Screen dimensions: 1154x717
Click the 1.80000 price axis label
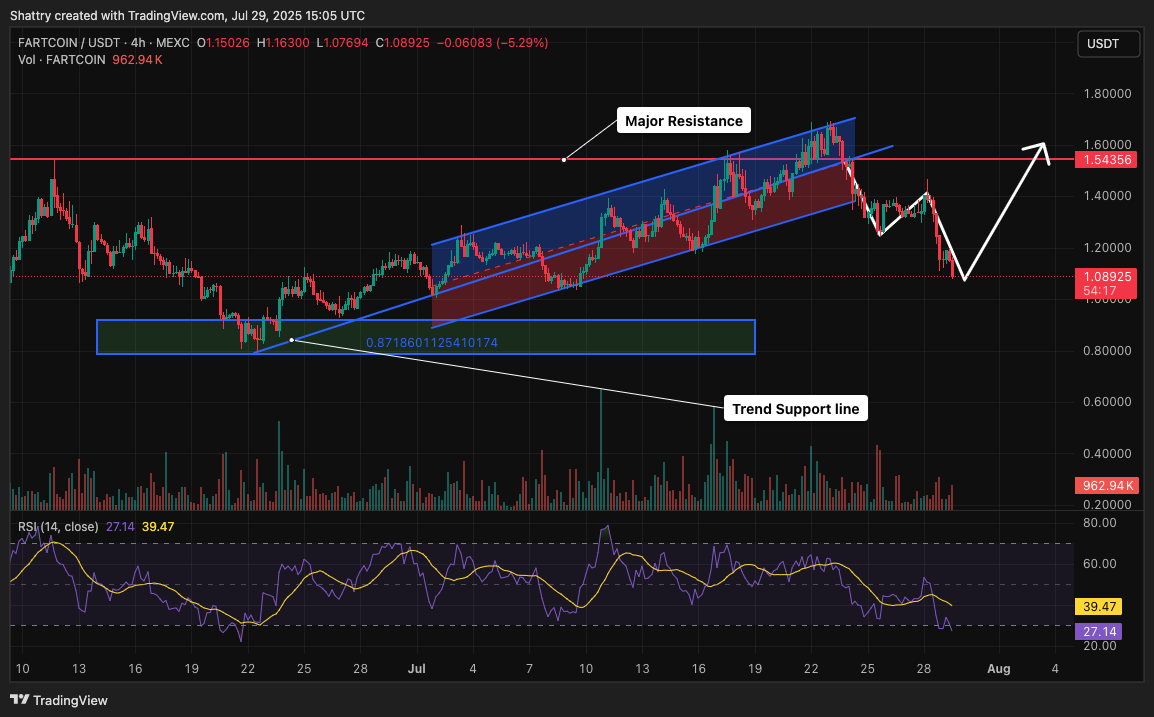(1107, 94)
